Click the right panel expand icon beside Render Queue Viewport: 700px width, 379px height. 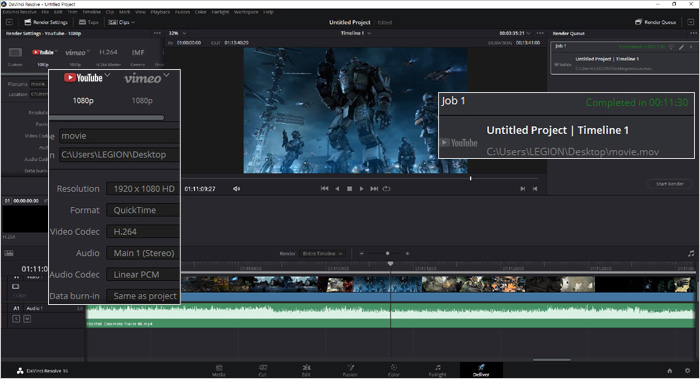(x=691, y=22)
